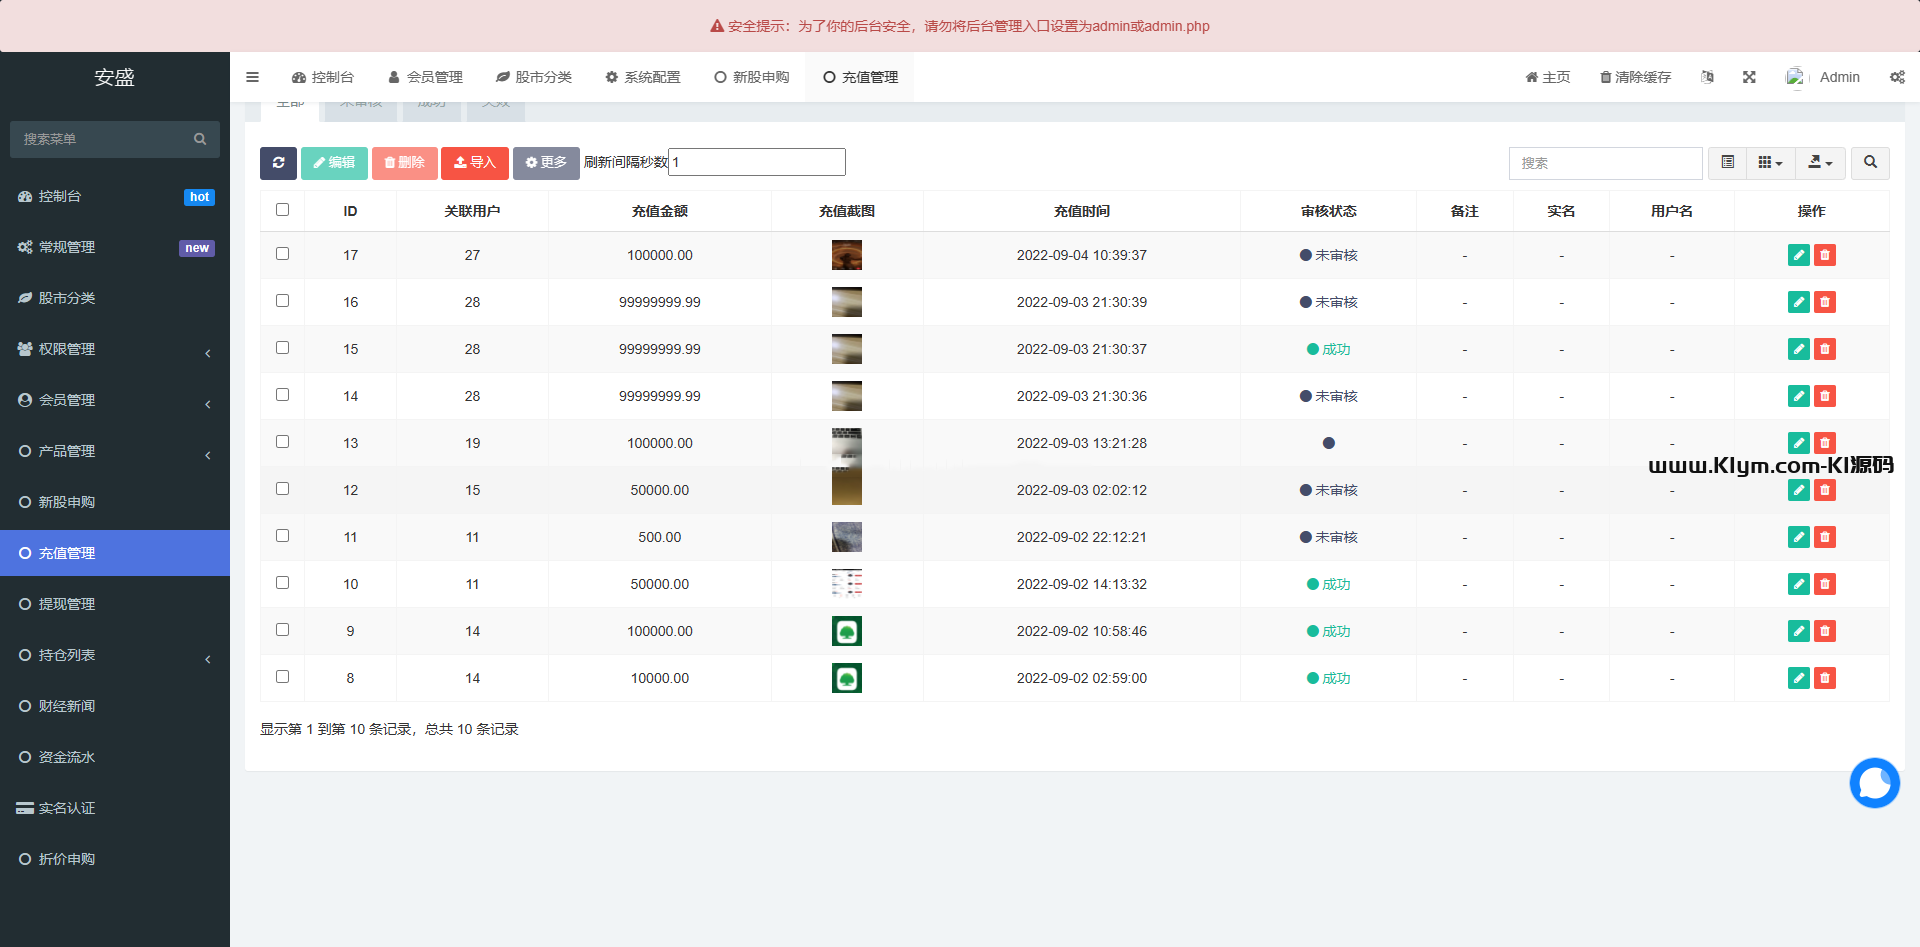Click the 导入 import button

pyautogui.click(x=475, y=163)
